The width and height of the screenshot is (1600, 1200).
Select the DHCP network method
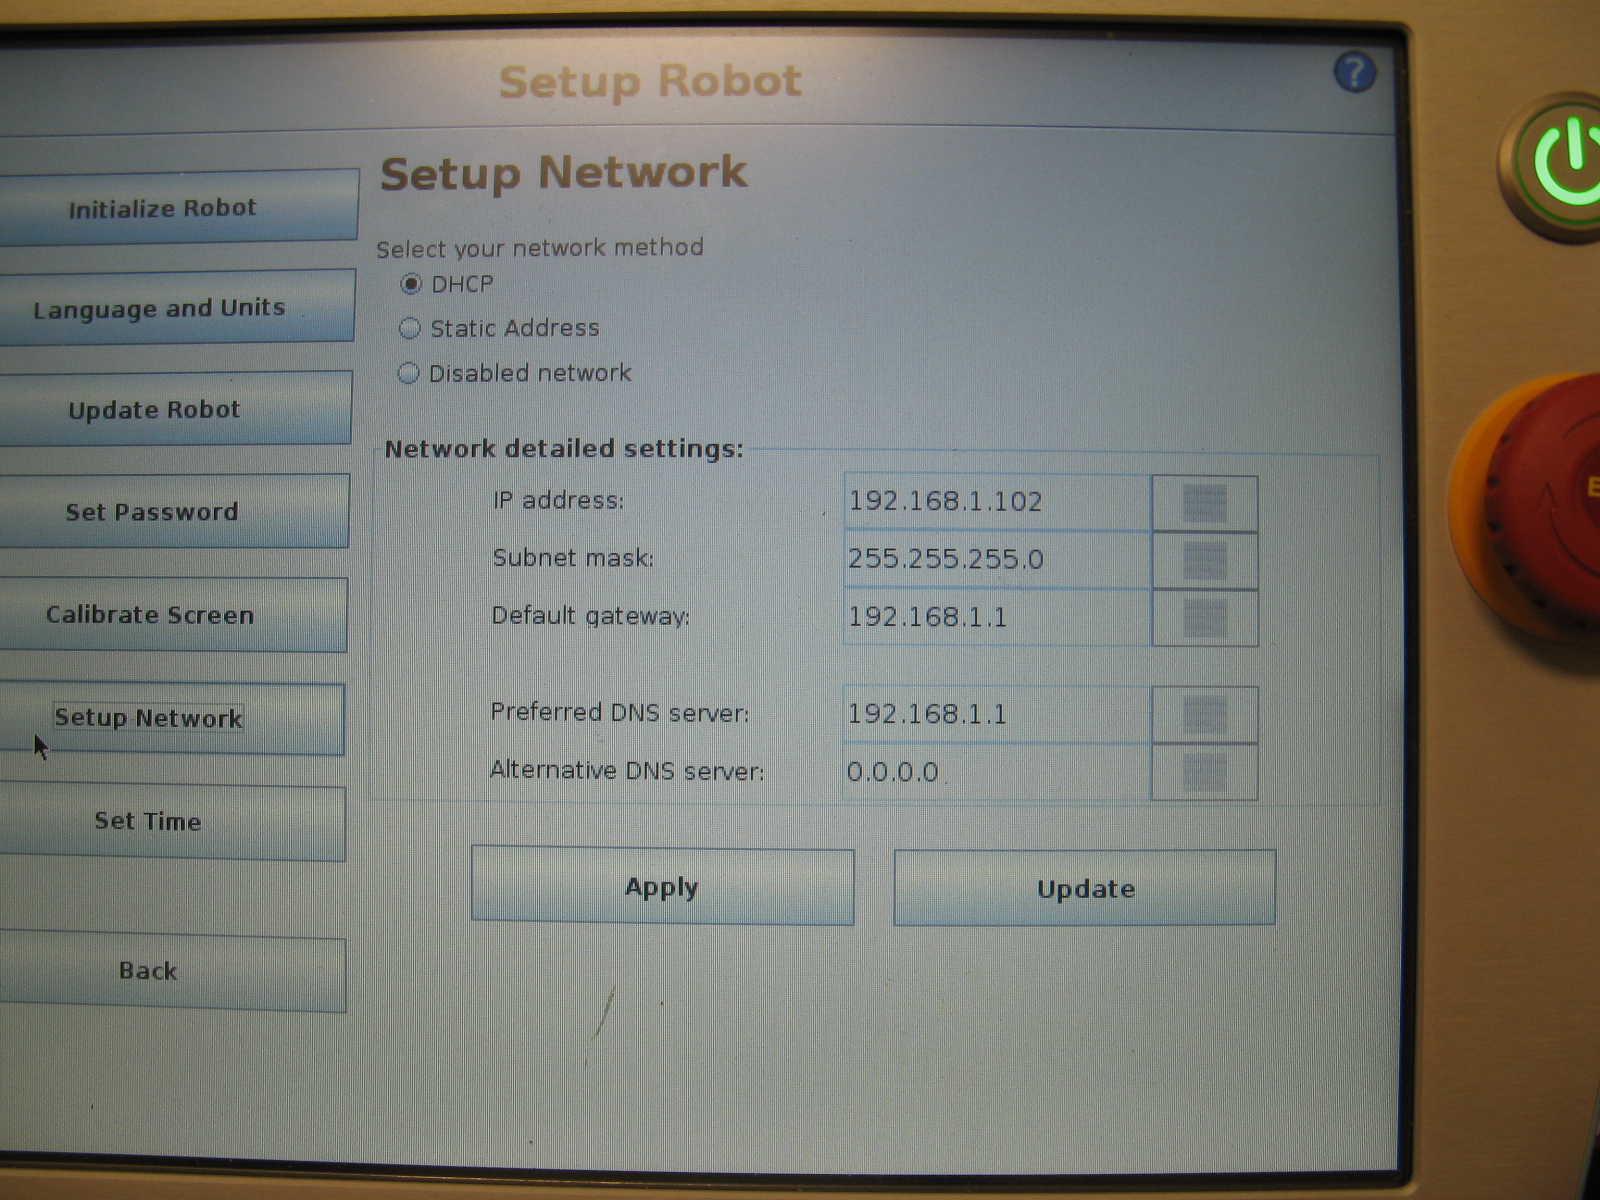(x=411, y=284)
